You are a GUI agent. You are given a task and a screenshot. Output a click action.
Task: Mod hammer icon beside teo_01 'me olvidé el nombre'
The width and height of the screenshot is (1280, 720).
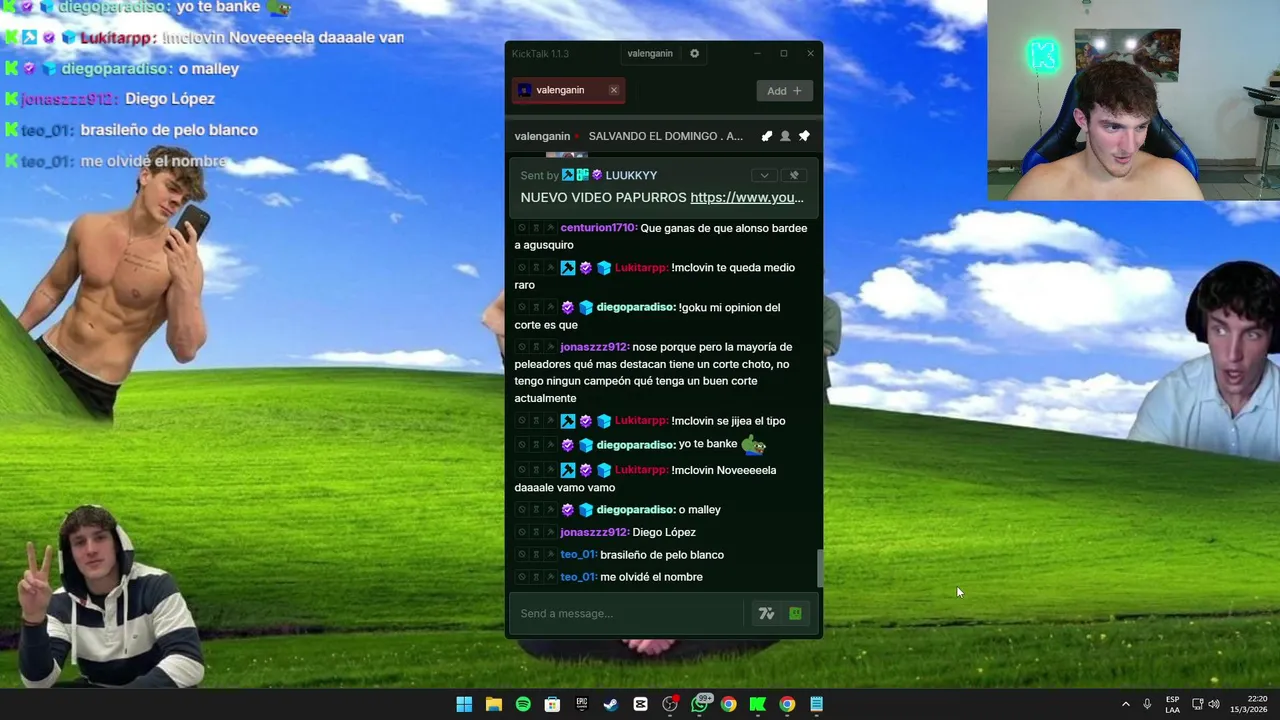pyautogui.click(x=550, y=577)
